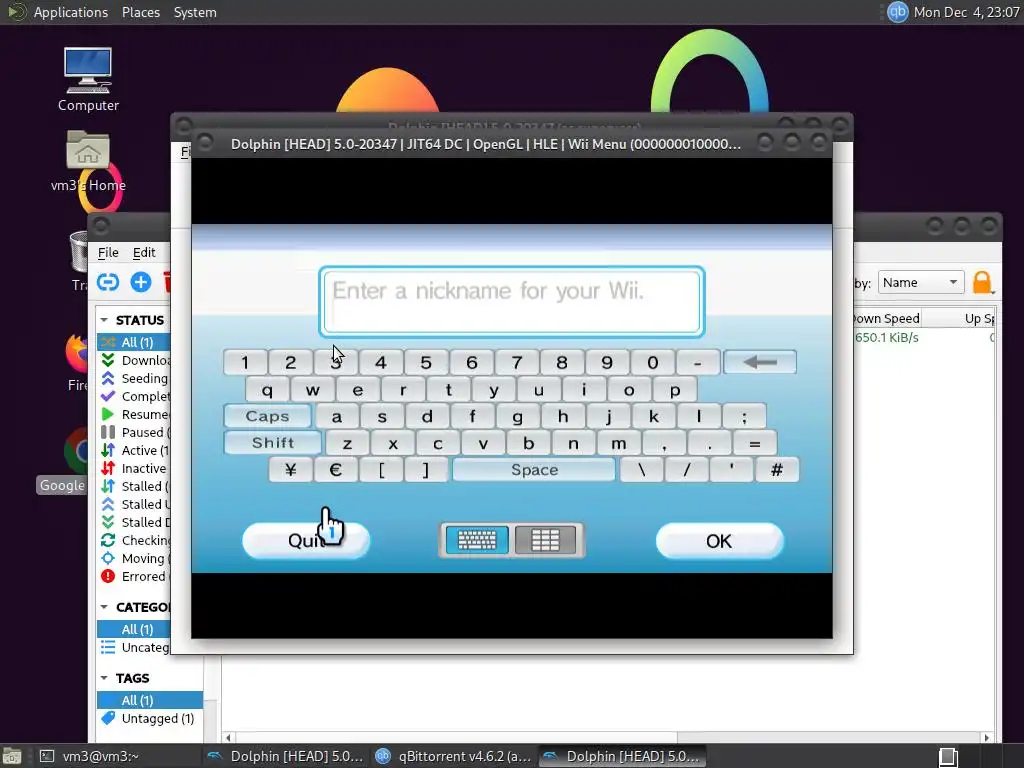The height and width of the screenshot is (768, 1024).
Task: Tap the yen symbol key
Action: coord(291,470)
